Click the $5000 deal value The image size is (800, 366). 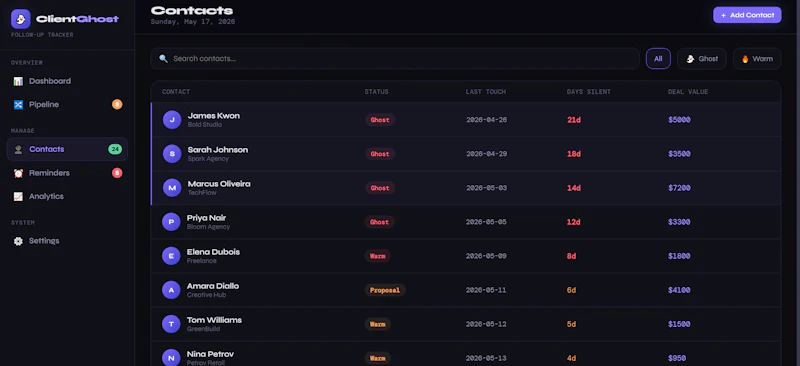coord(679,120)
